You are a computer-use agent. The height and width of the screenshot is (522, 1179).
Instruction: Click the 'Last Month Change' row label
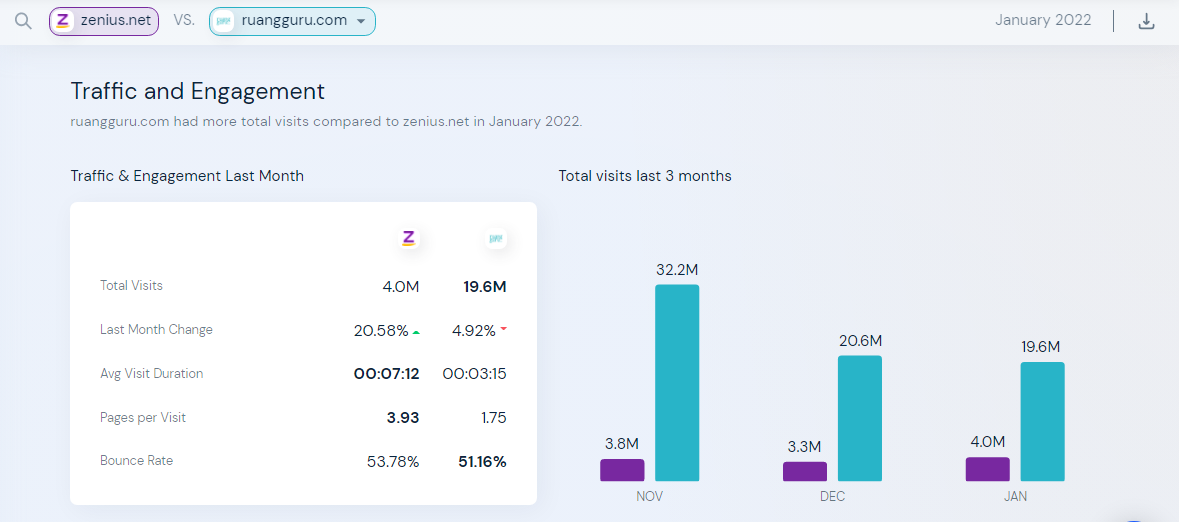(x=156, y=329)
